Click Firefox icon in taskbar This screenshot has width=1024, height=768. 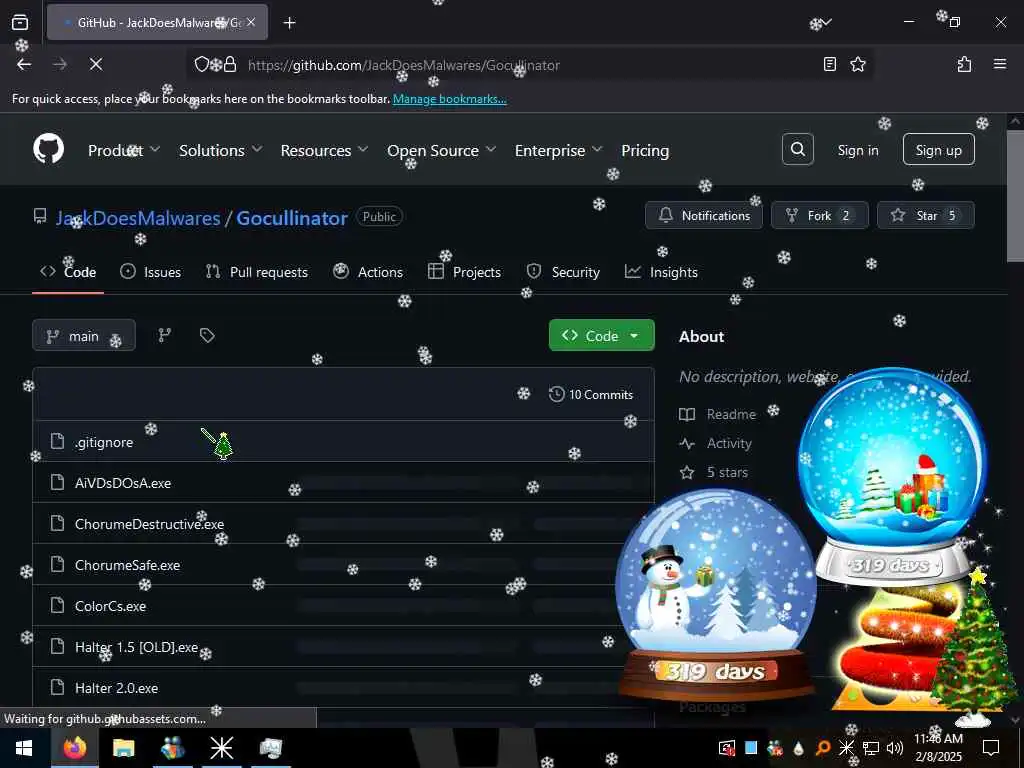click(74, 748)
